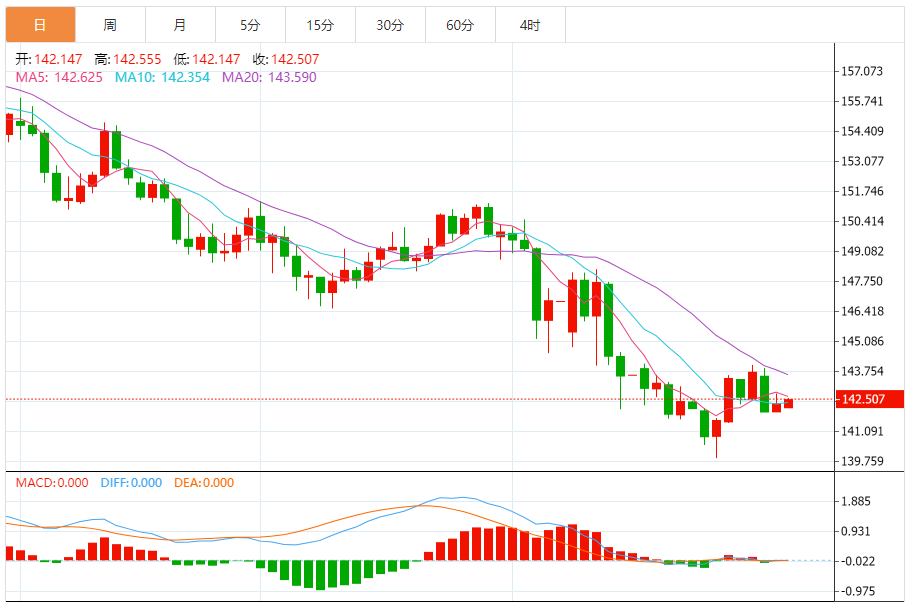Screen dimensions: 912x602
Task: Click the 151.746 price axis label
Action: point(862,191)
